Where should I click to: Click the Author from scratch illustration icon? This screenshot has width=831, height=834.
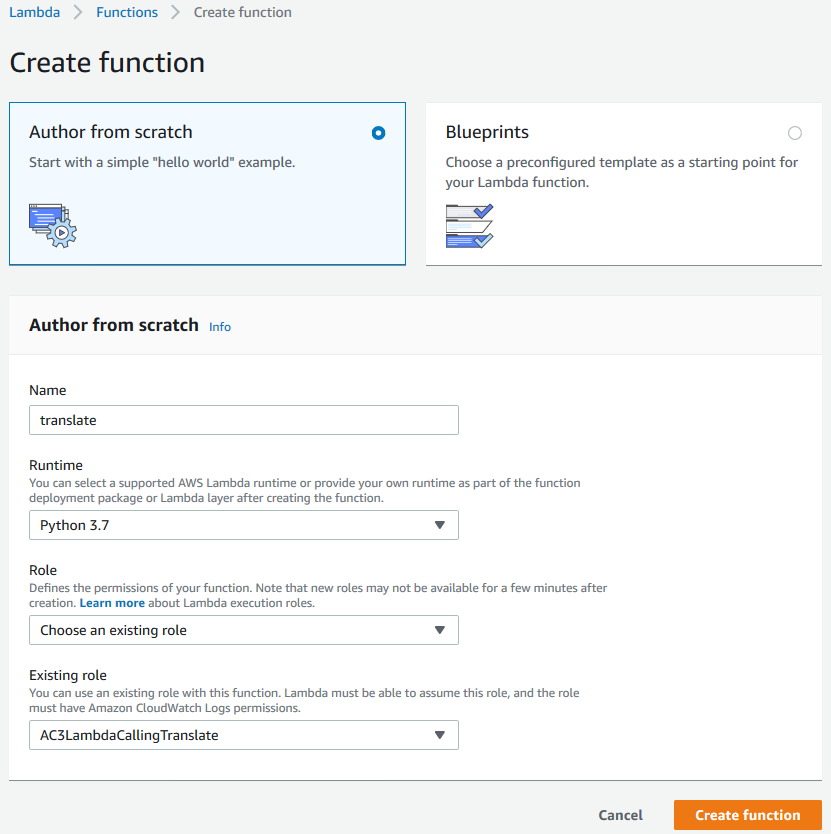click(51, 225)
